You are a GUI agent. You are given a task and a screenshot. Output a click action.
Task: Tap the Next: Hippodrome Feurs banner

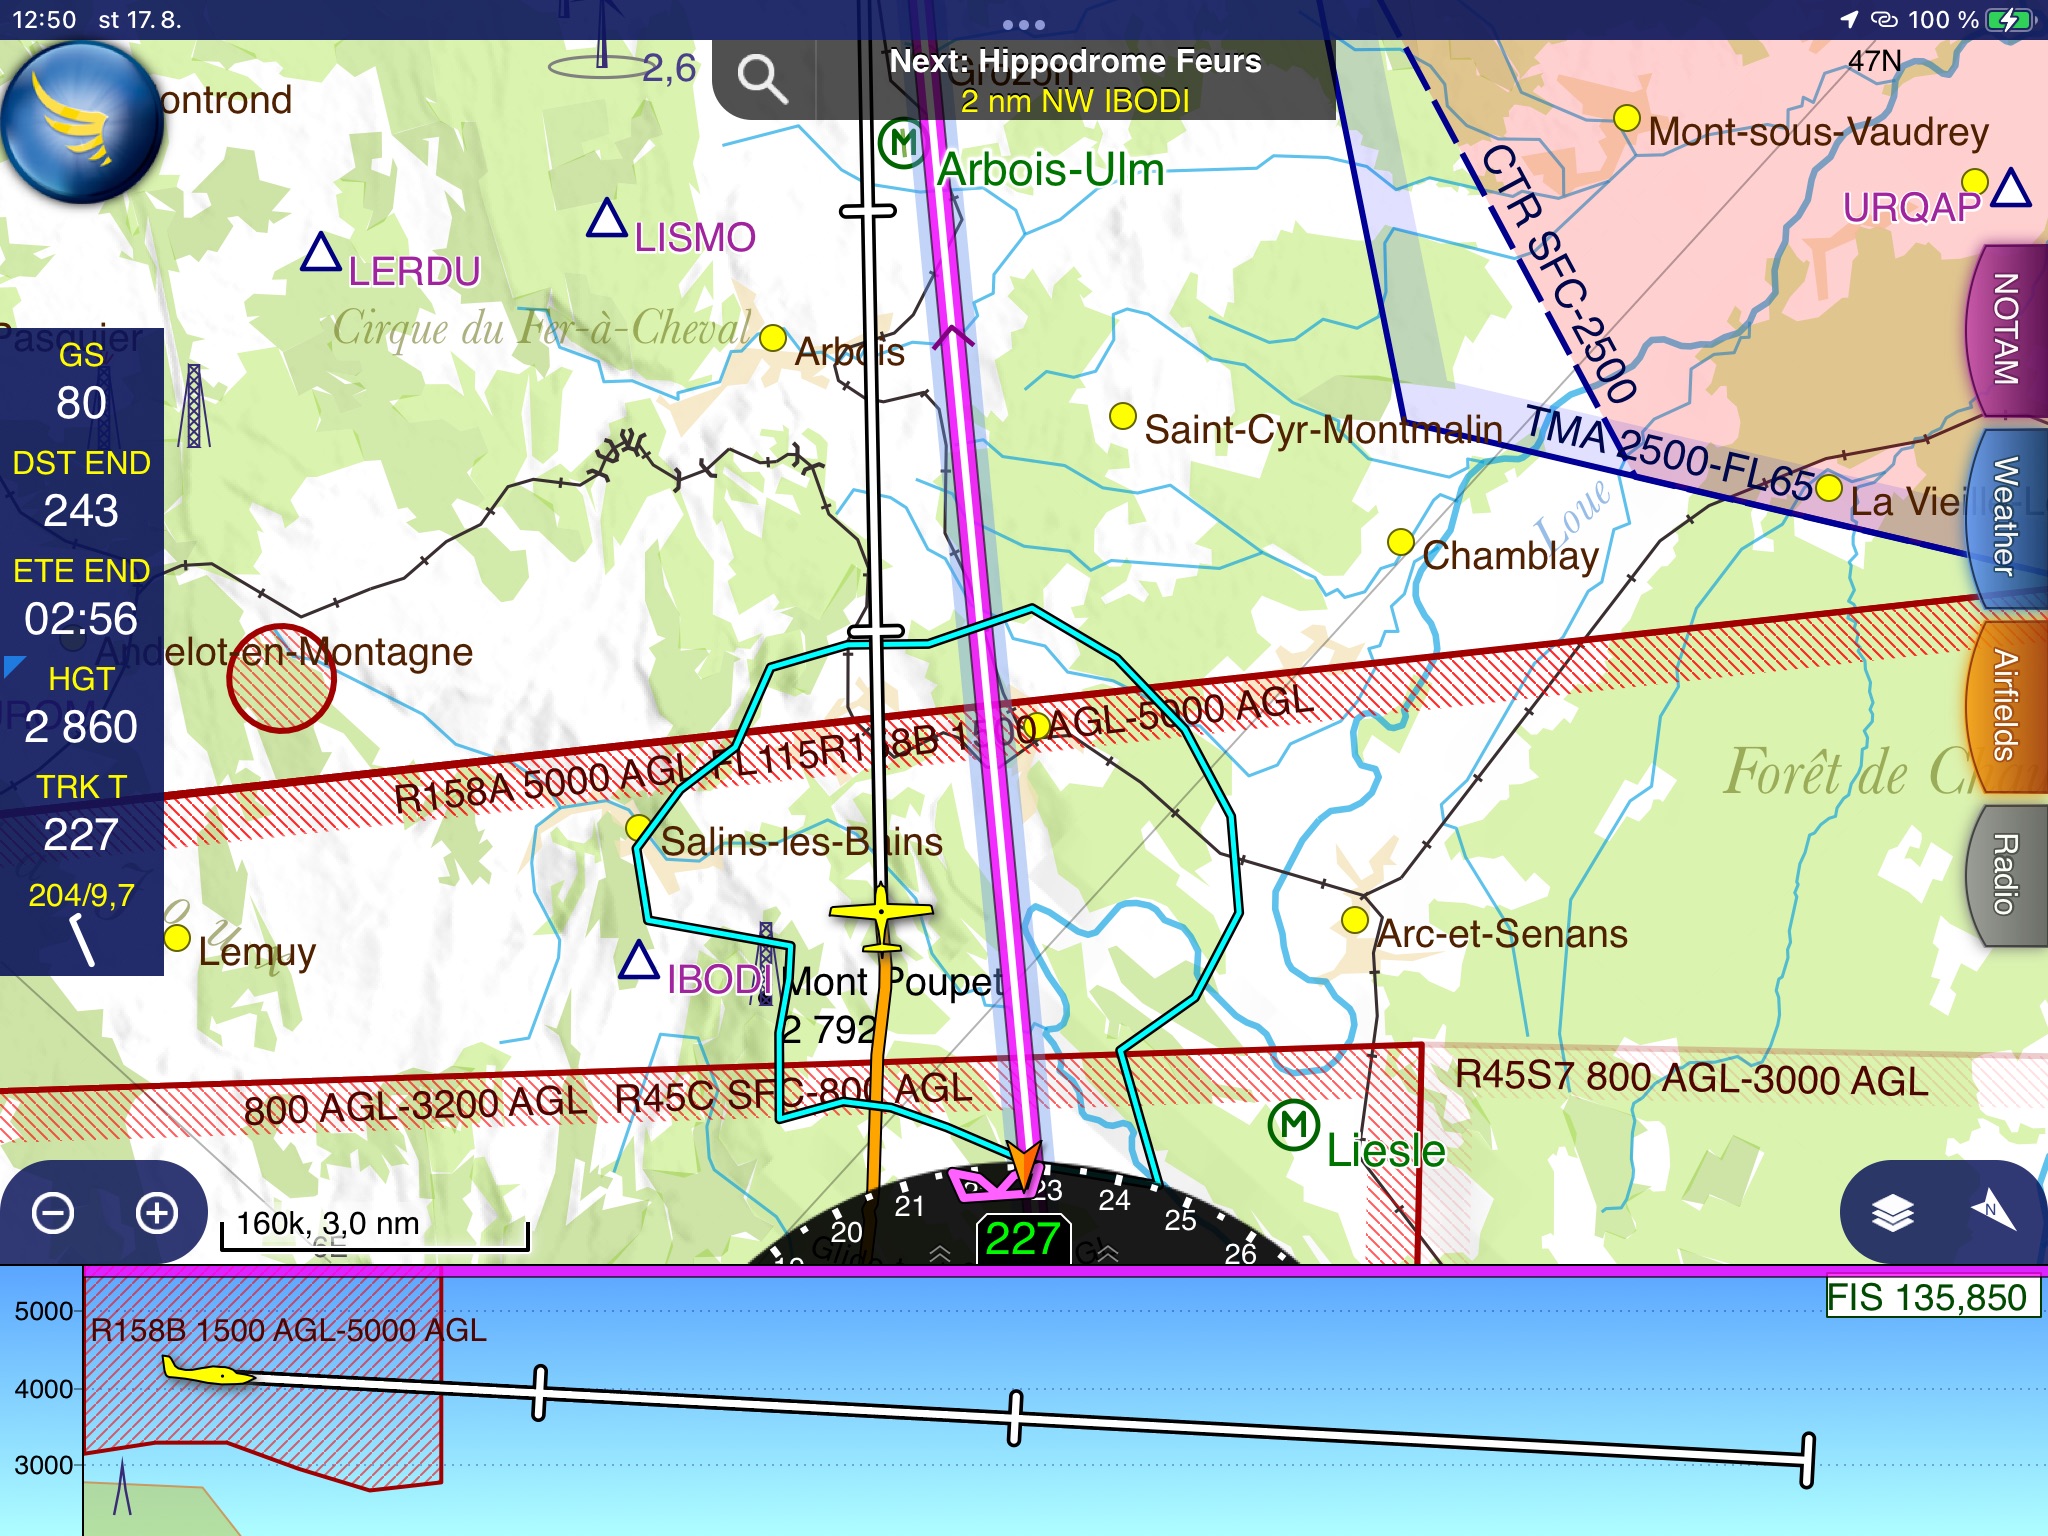pos(1075,80)
